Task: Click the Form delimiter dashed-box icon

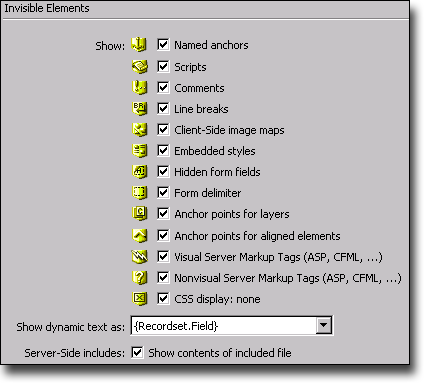Action: point(139,192)
